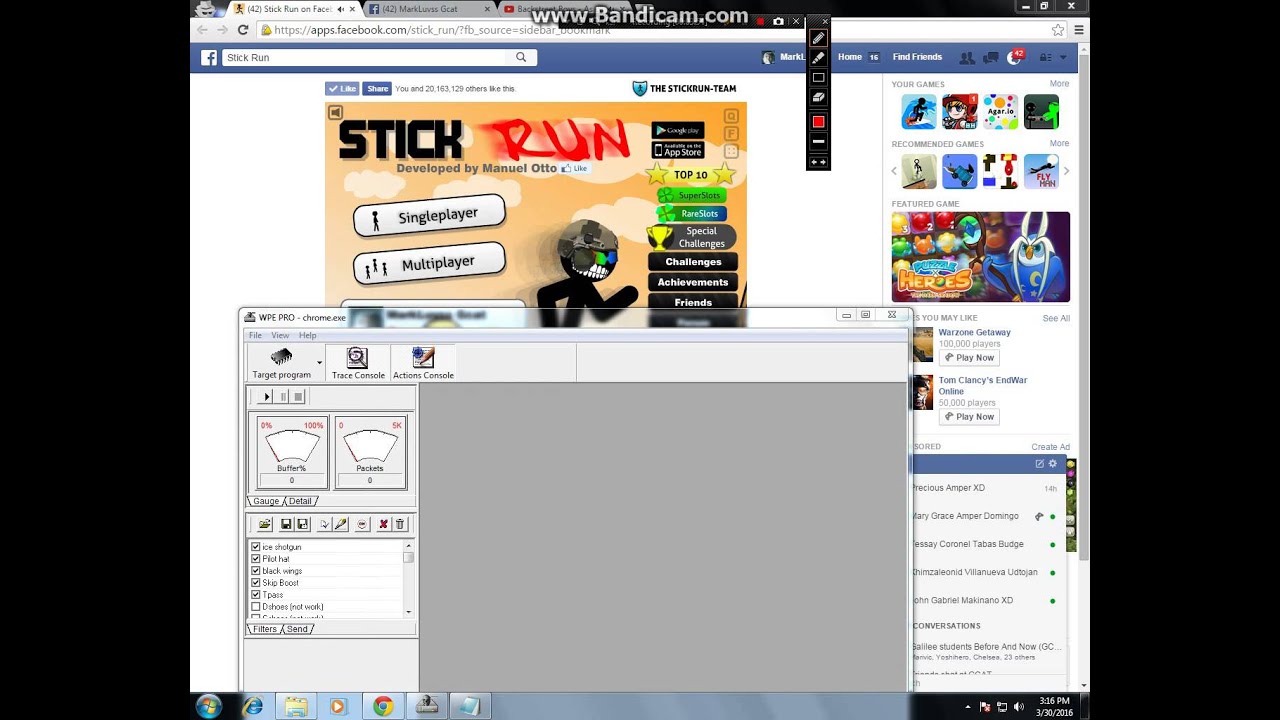Click the red X delete filter icon
This screenshot has width=1280, height=720.
click(x=383, y=524)
